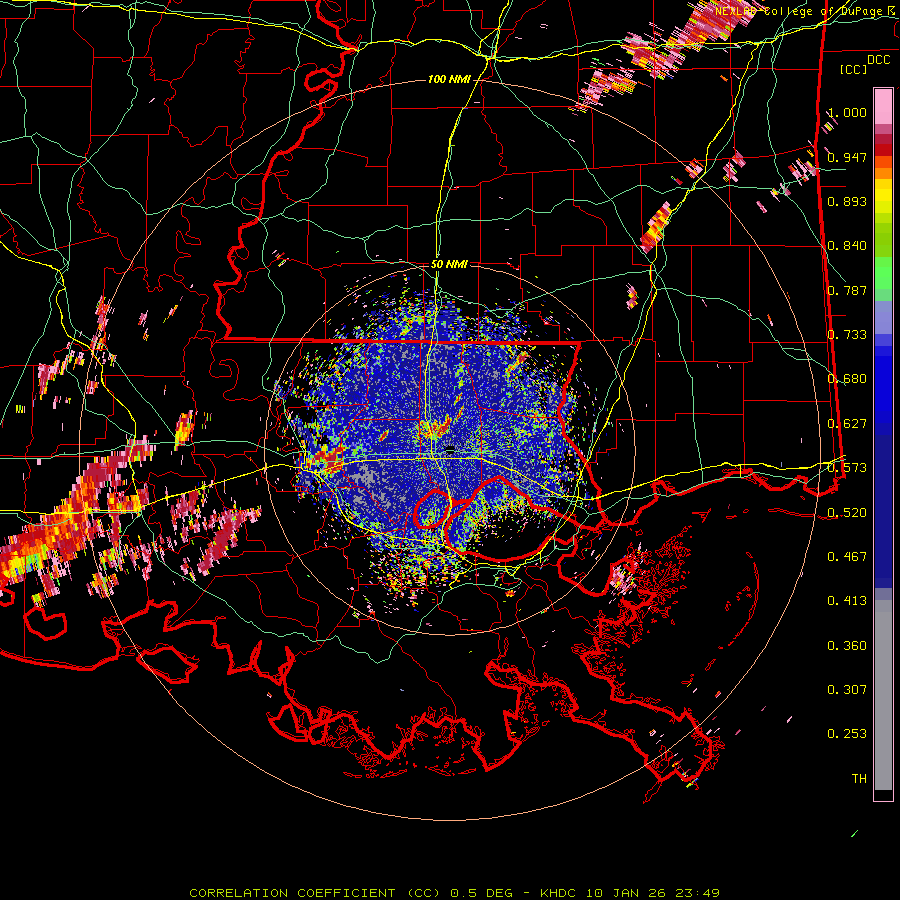Select the 0.840 legend value
The width and height of the screenshot is (900, 900).
pyautogui.click(x=847, y=246)
